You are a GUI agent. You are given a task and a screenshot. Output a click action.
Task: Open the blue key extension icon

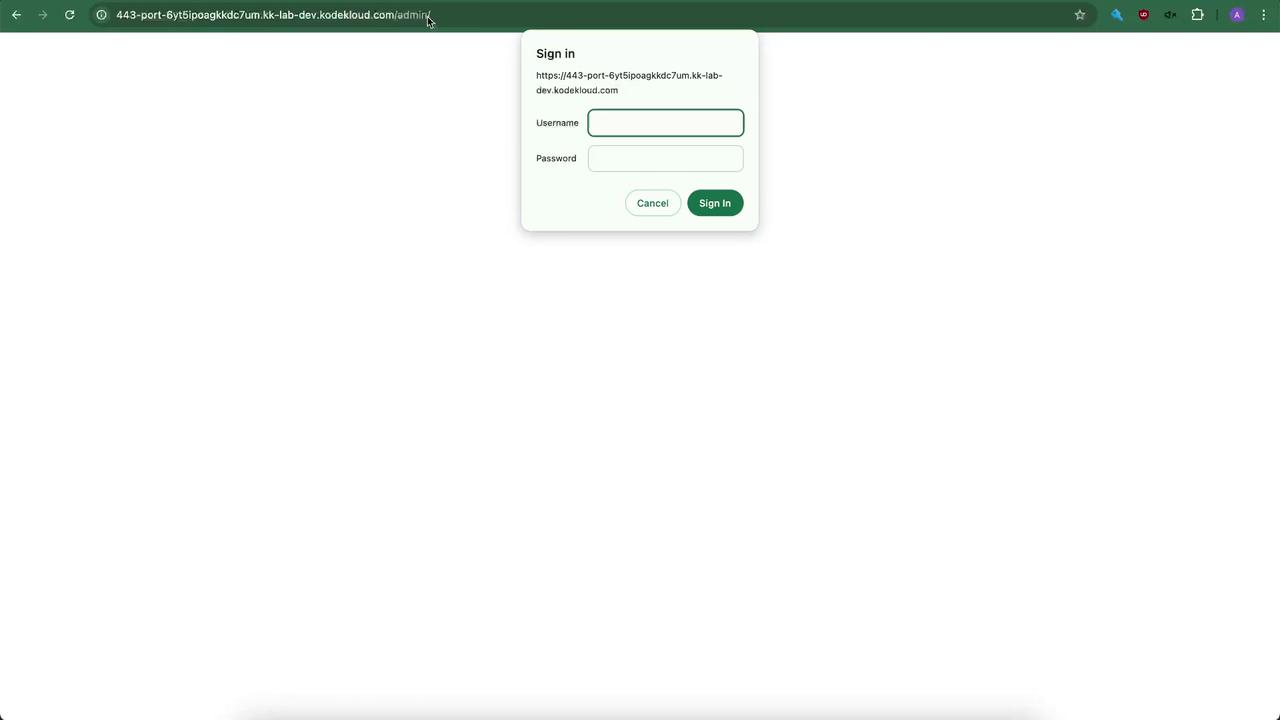coord(1117,15)
